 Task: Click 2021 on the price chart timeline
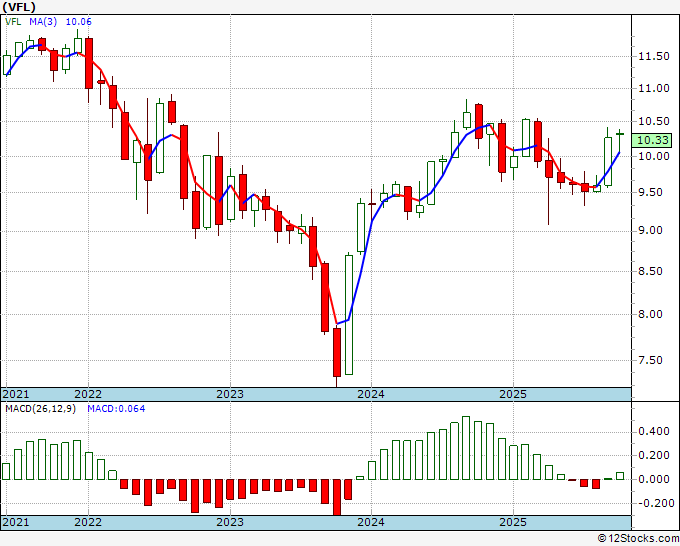[16, 394]
